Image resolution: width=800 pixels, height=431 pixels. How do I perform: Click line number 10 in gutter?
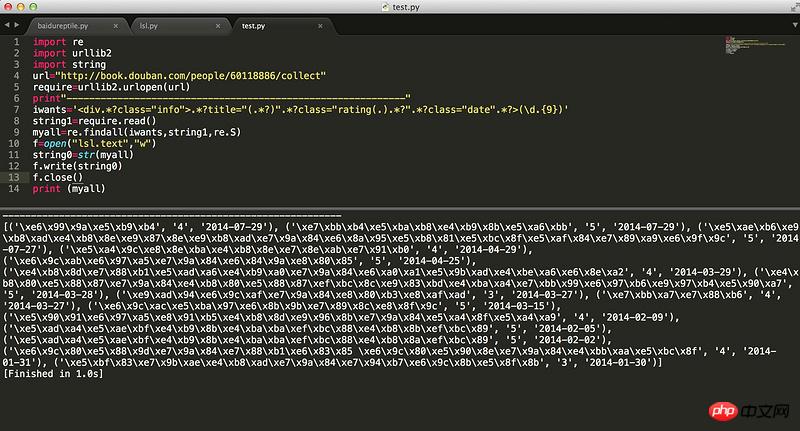pos(14,143)
